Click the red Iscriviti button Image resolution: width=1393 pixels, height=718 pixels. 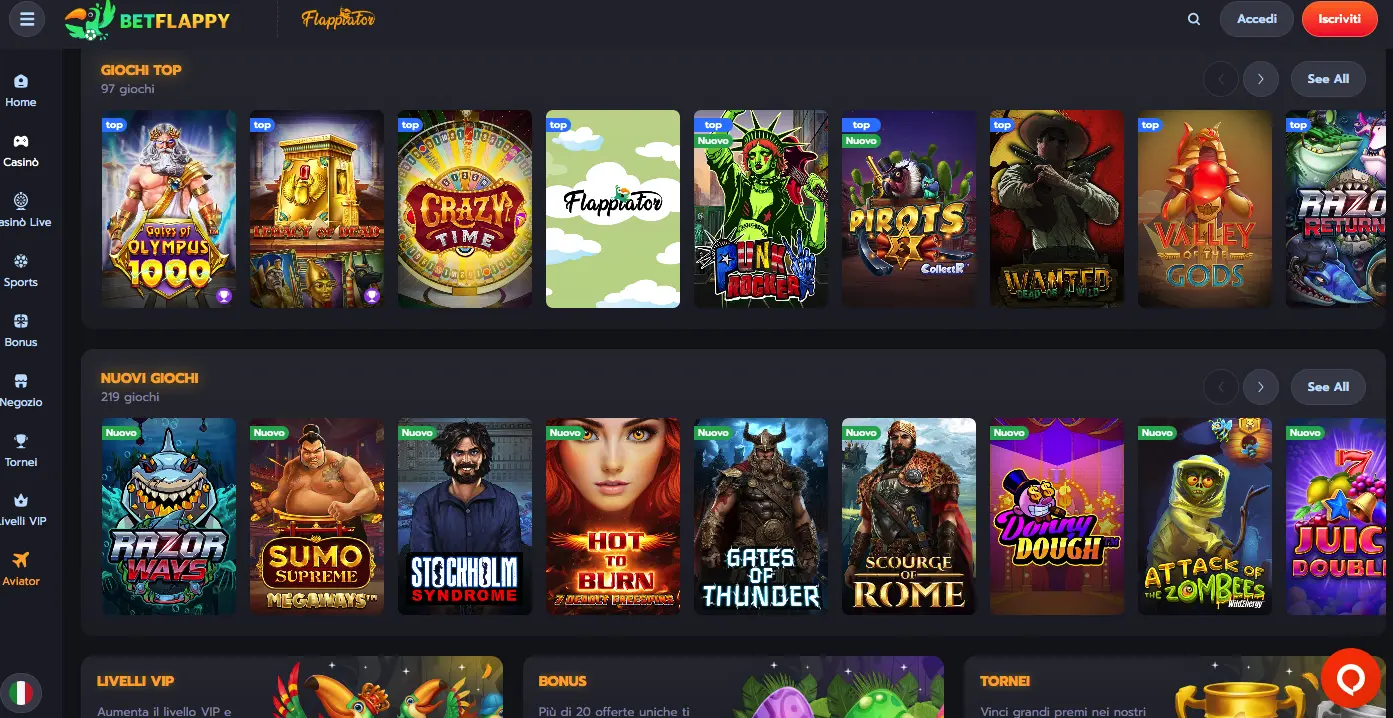tap(1339, 19)
